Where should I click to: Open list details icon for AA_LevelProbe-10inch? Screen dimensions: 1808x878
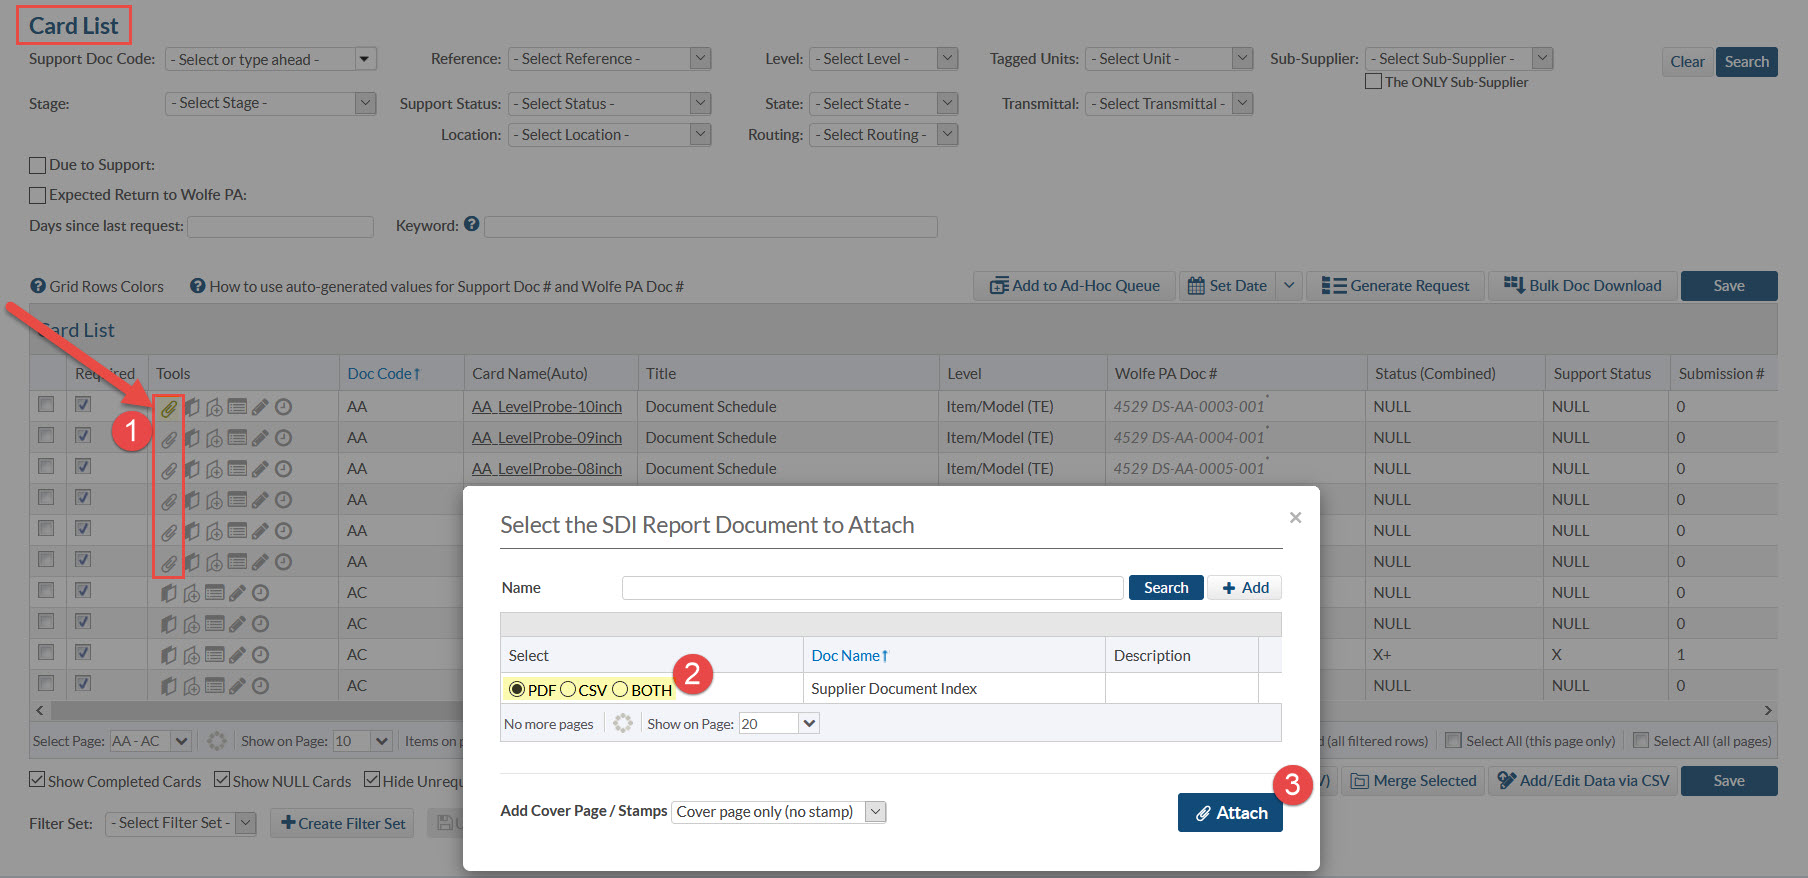point(237,407)
